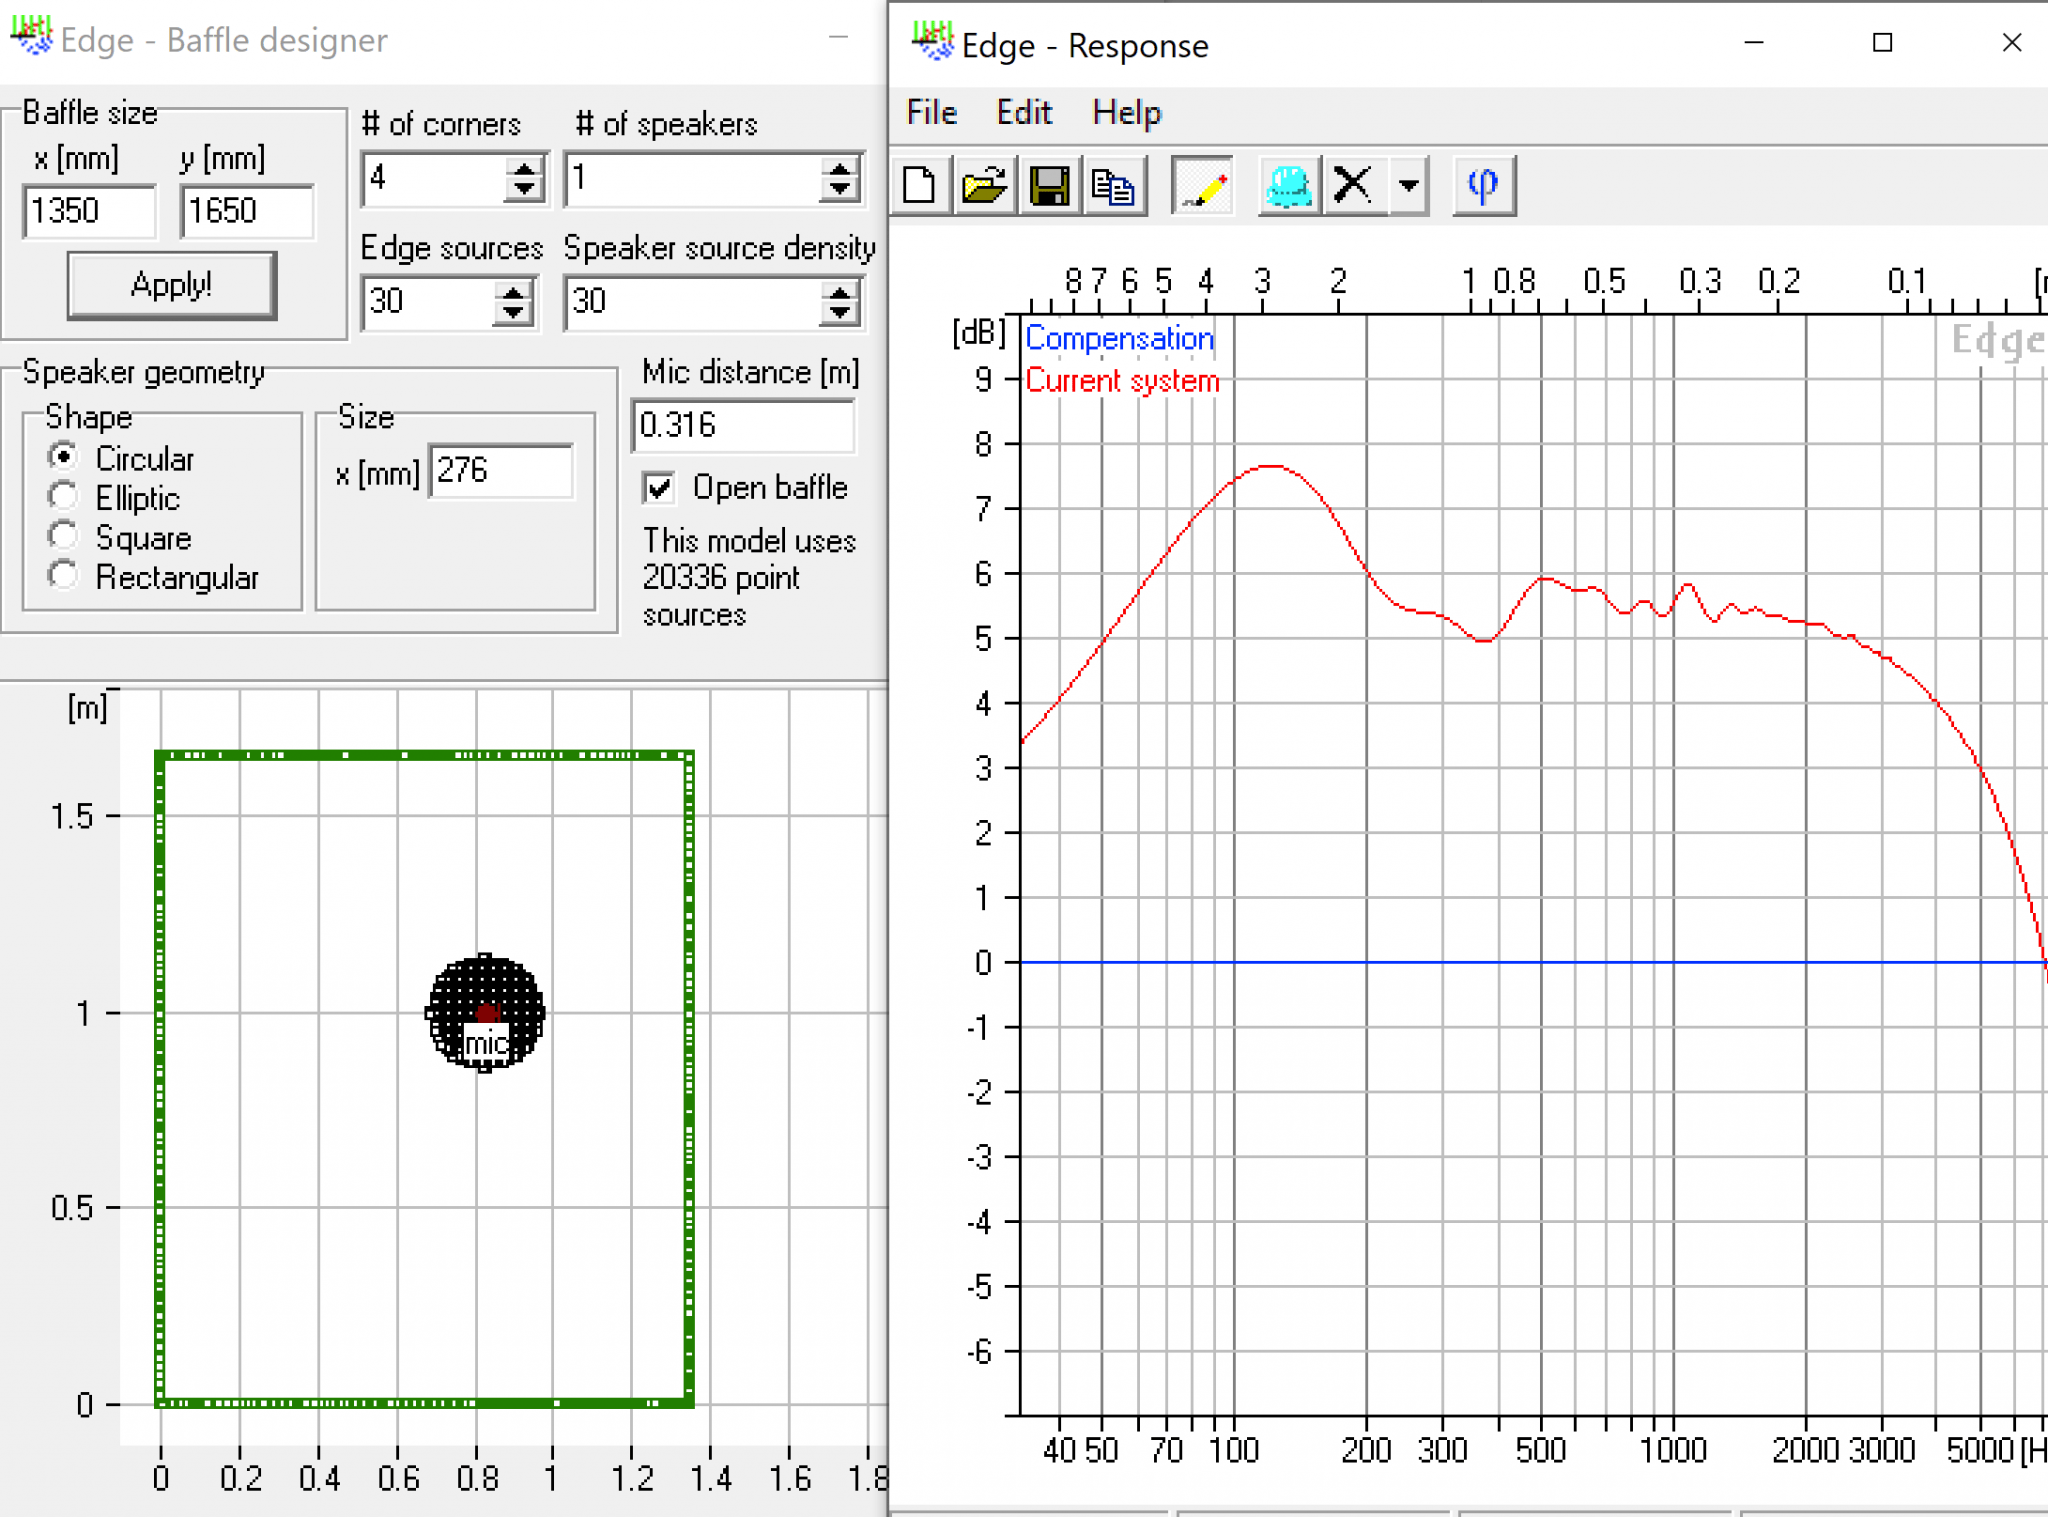Viewport: 2048px width, 1517px height.
Task: Click the Edge app icon in Baffle designer title bar
Action: click(31, 37)
